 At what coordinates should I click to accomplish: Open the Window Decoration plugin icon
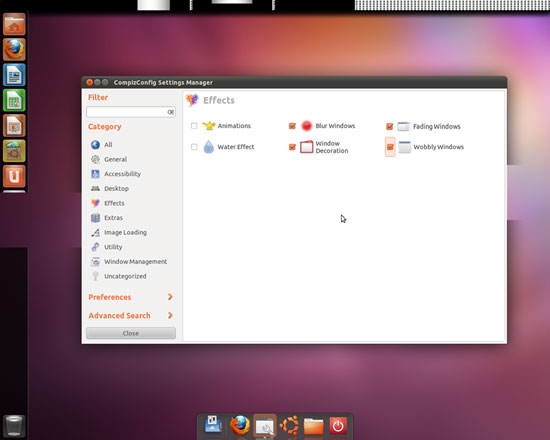pyautogui.click(x=306, y=147)
